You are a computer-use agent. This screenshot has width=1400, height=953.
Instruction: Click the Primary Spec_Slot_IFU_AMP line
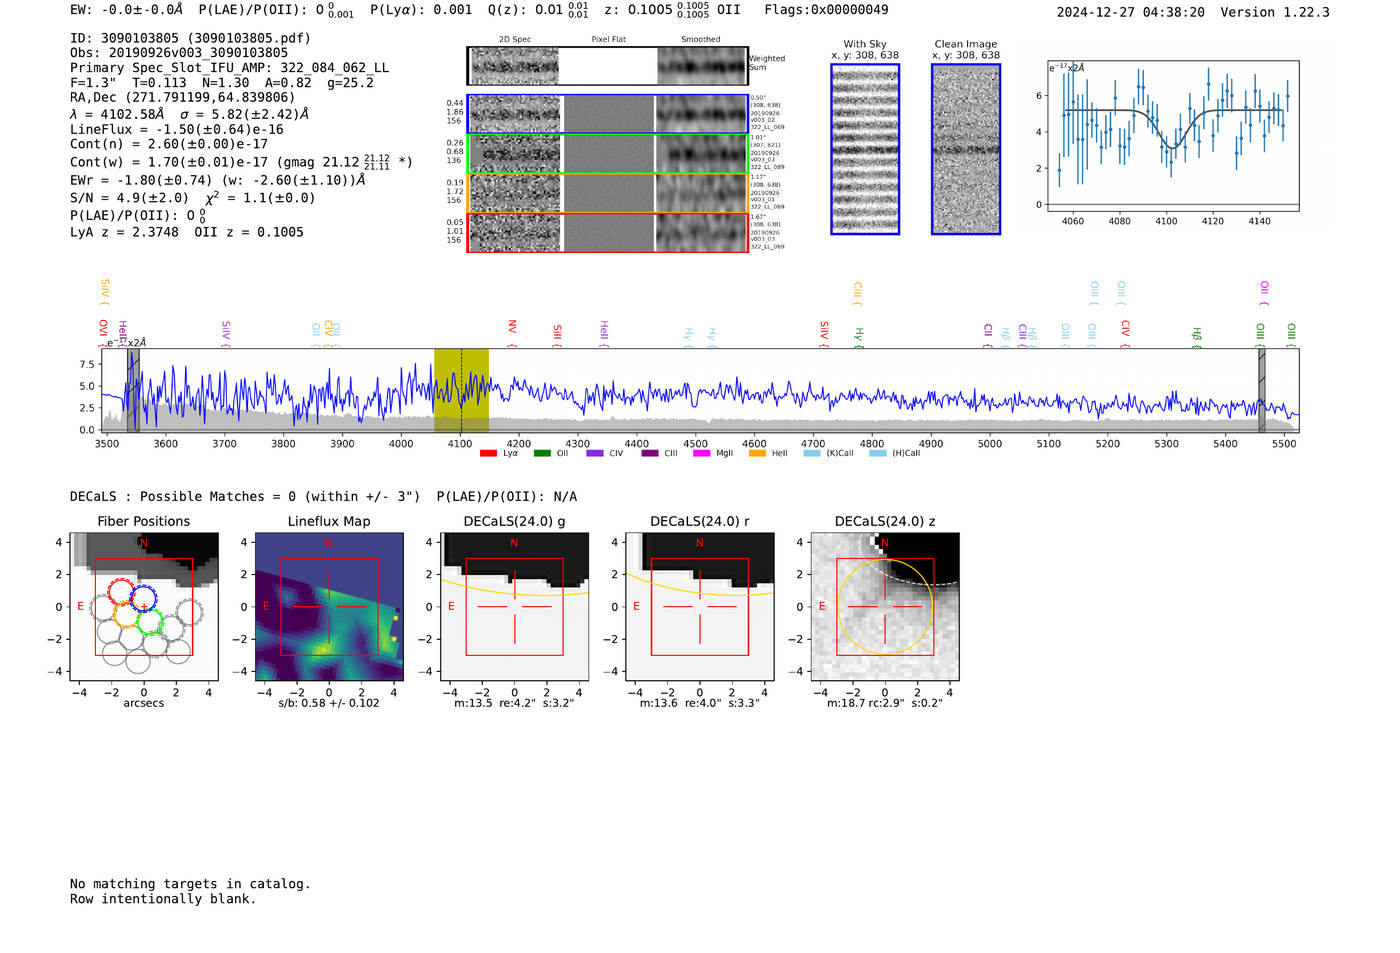230,68
